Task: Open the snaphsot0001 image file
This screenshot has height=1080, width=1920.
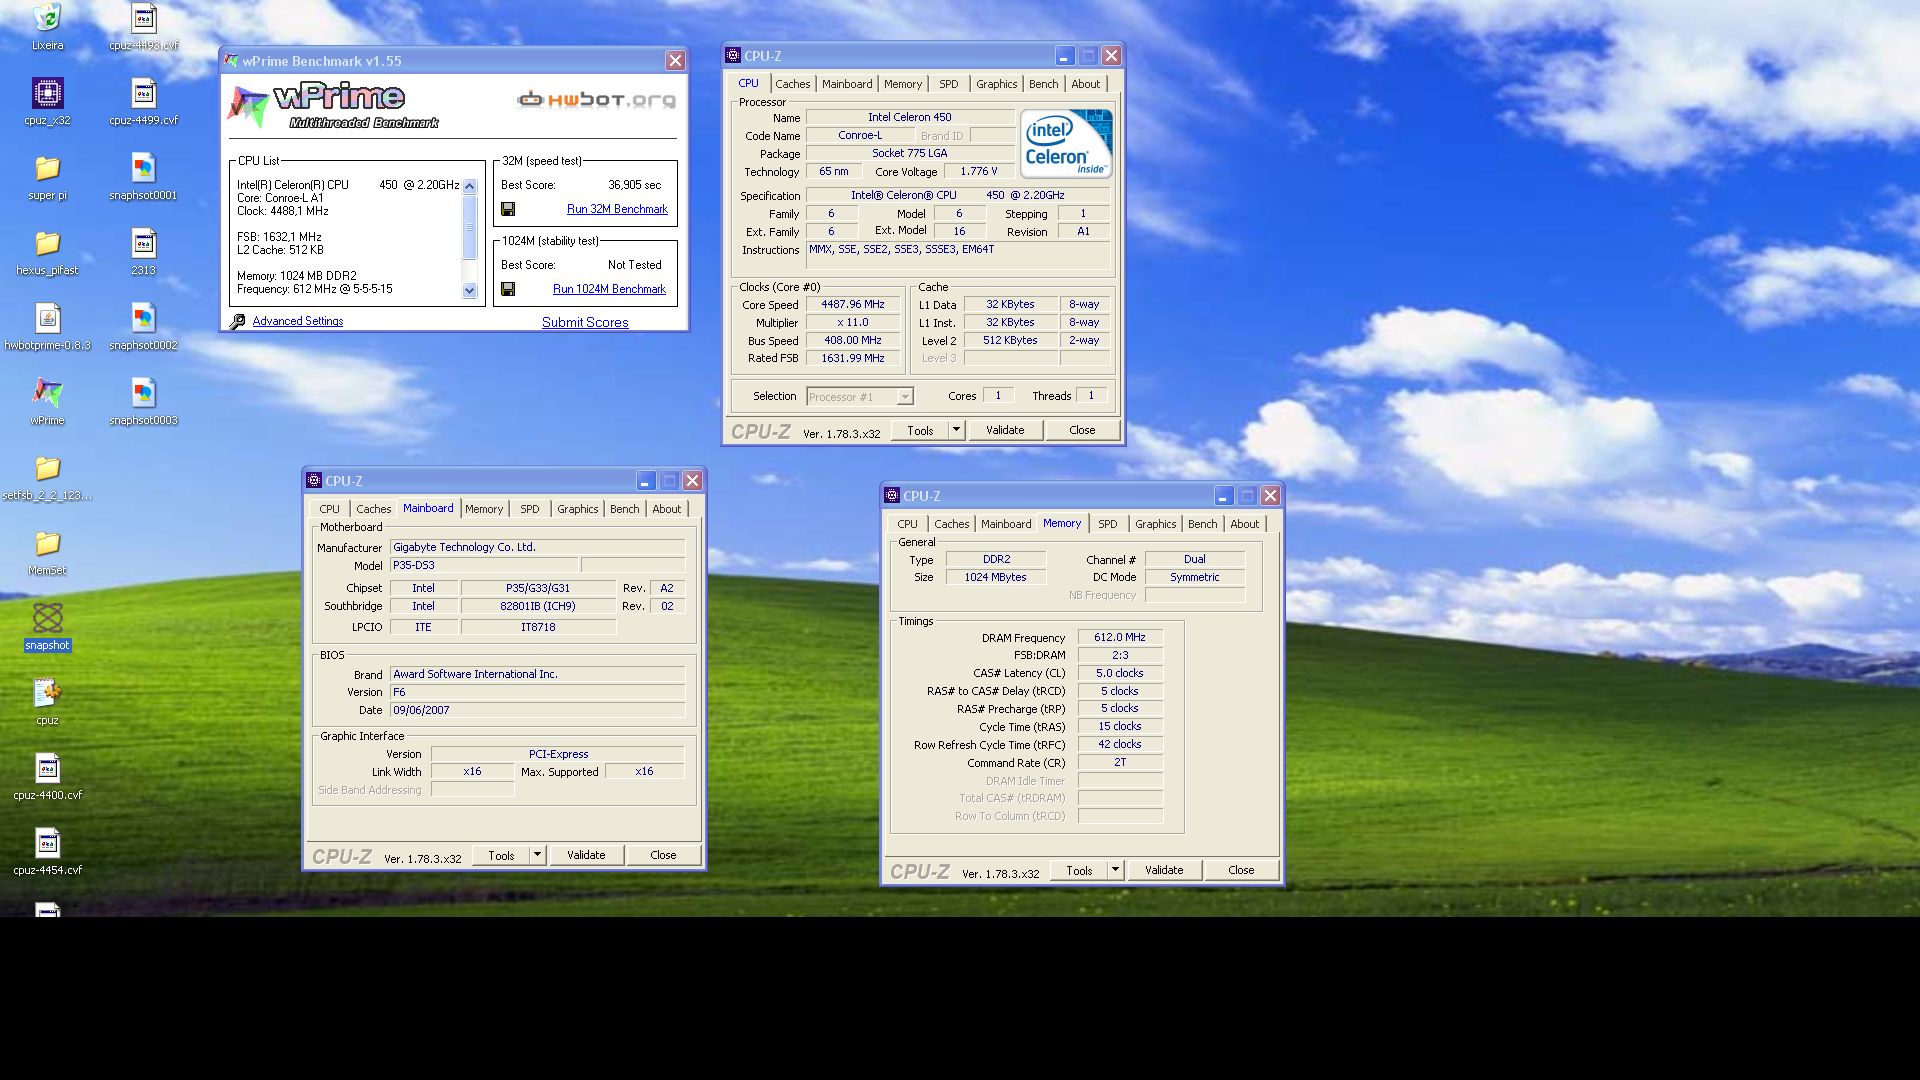Action: (143, 168)
